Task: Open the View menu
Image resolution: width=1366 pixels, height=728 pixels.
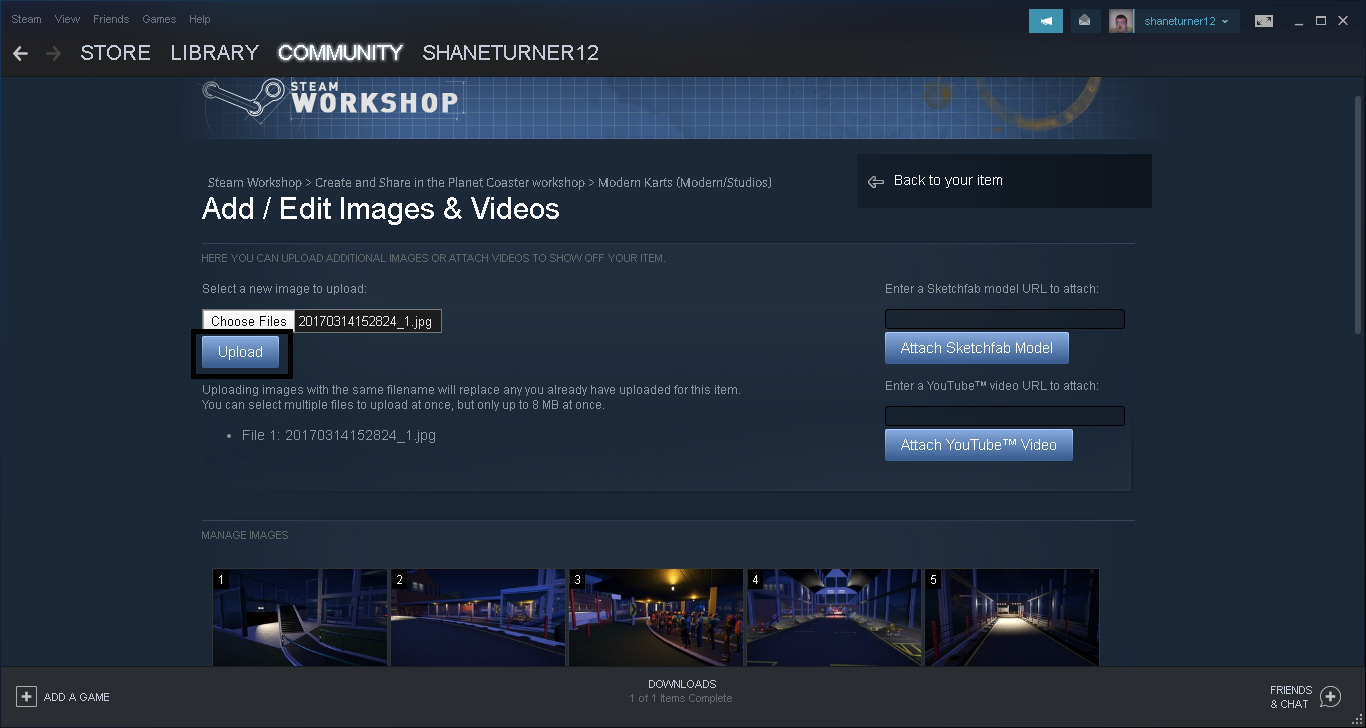Action: [68, 19]
